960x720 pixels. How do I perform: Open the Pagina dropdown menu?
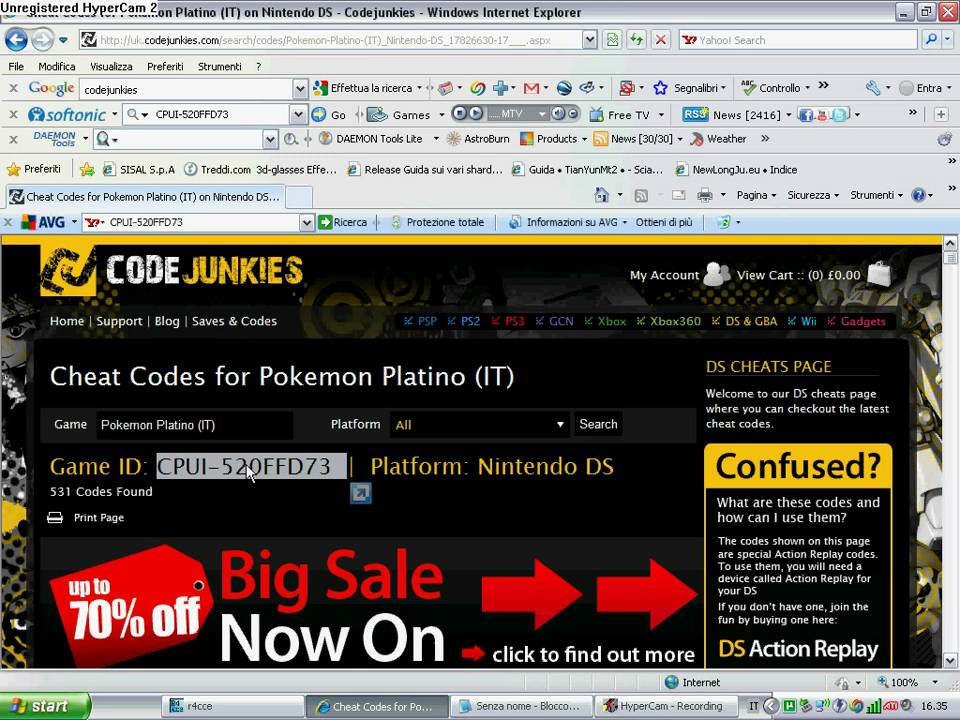(757, 195)
